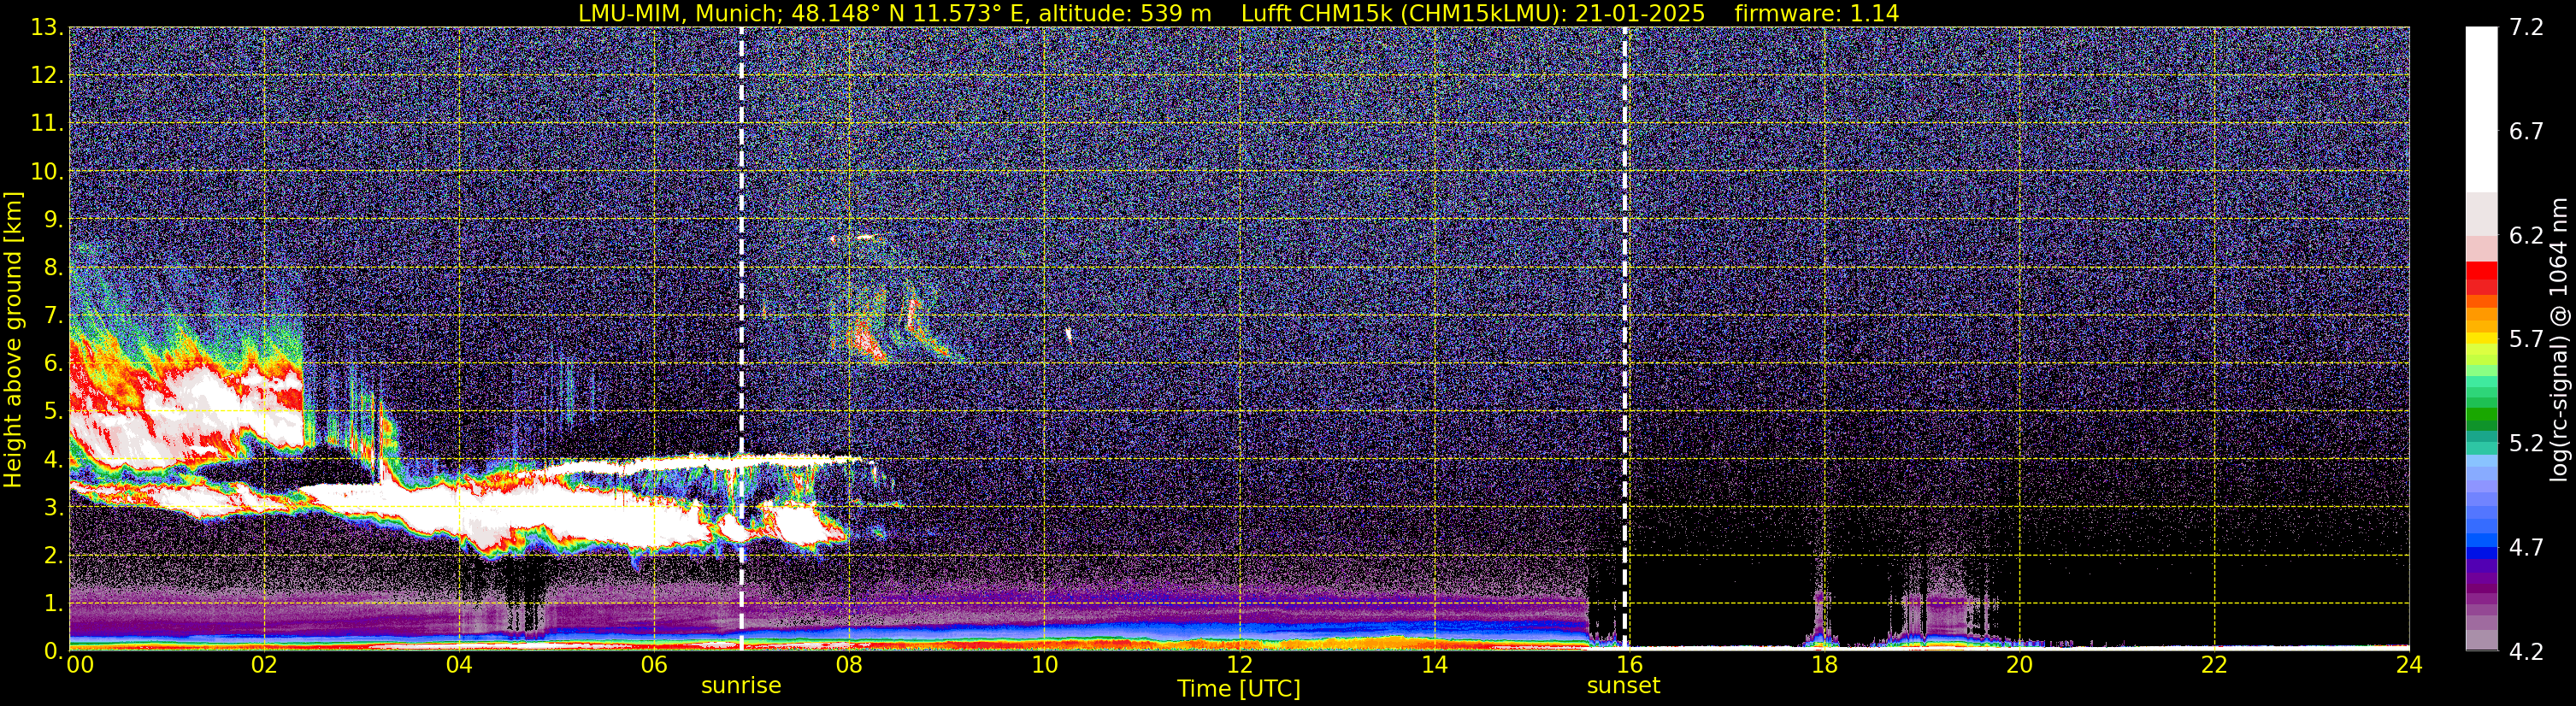
Task: Click the plot title with LMU-MIM, Munich
Action: tap(1239, 13)
